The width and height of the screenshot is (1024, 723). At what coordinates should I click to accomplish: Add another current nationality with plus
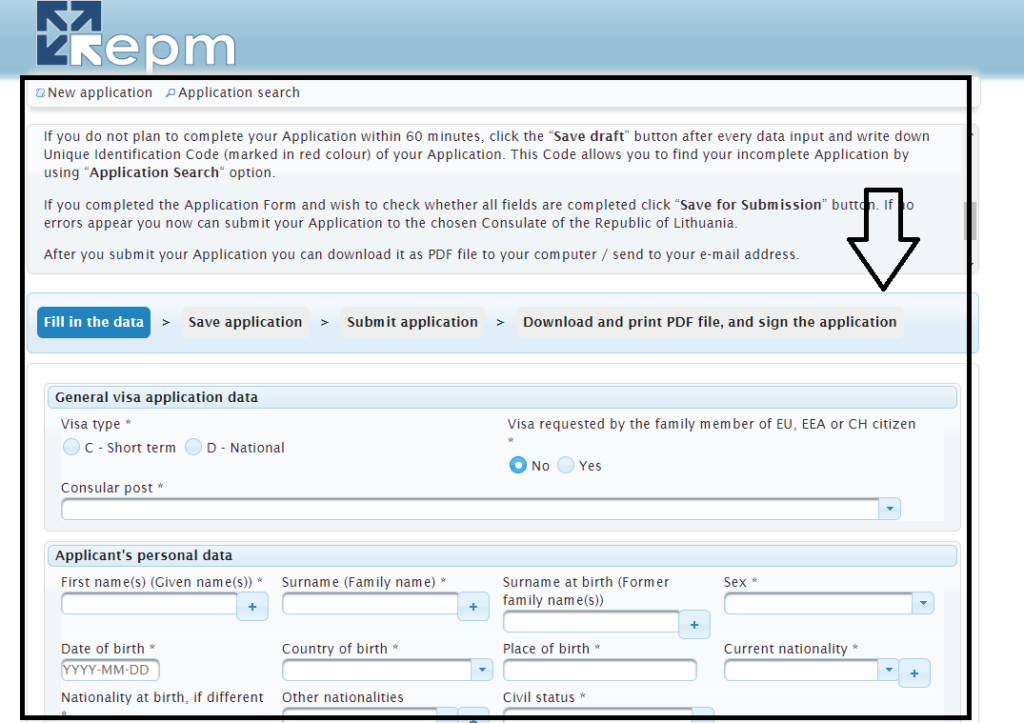click(x=914, y=673)
